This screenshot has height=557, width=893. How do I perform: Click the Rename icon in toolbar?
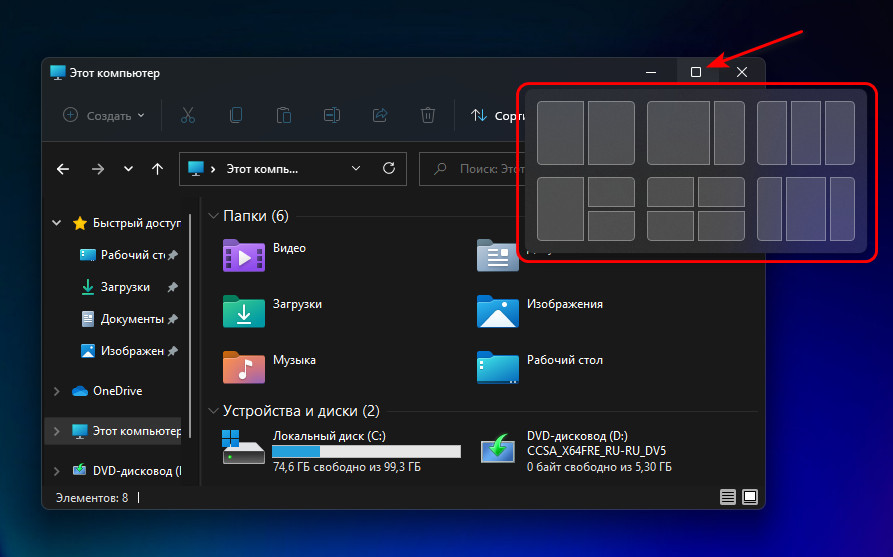tap(331, 116)
